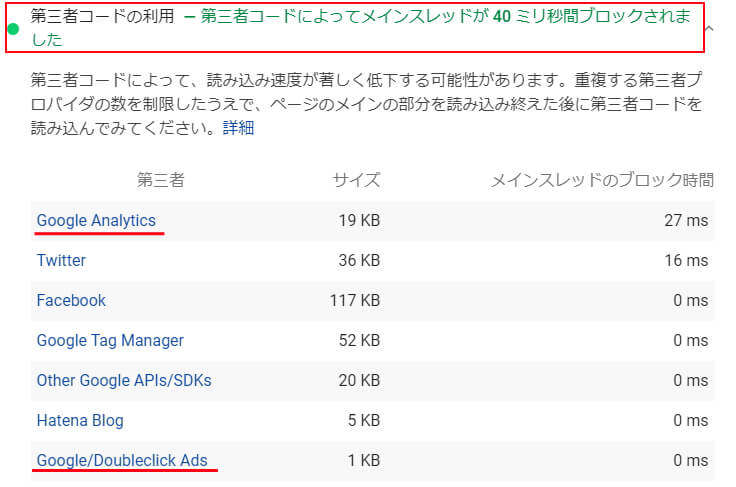Viewport: 736px width, 487px height.
Task: Click the 5 KB size cell
Action: coord(364,420)
